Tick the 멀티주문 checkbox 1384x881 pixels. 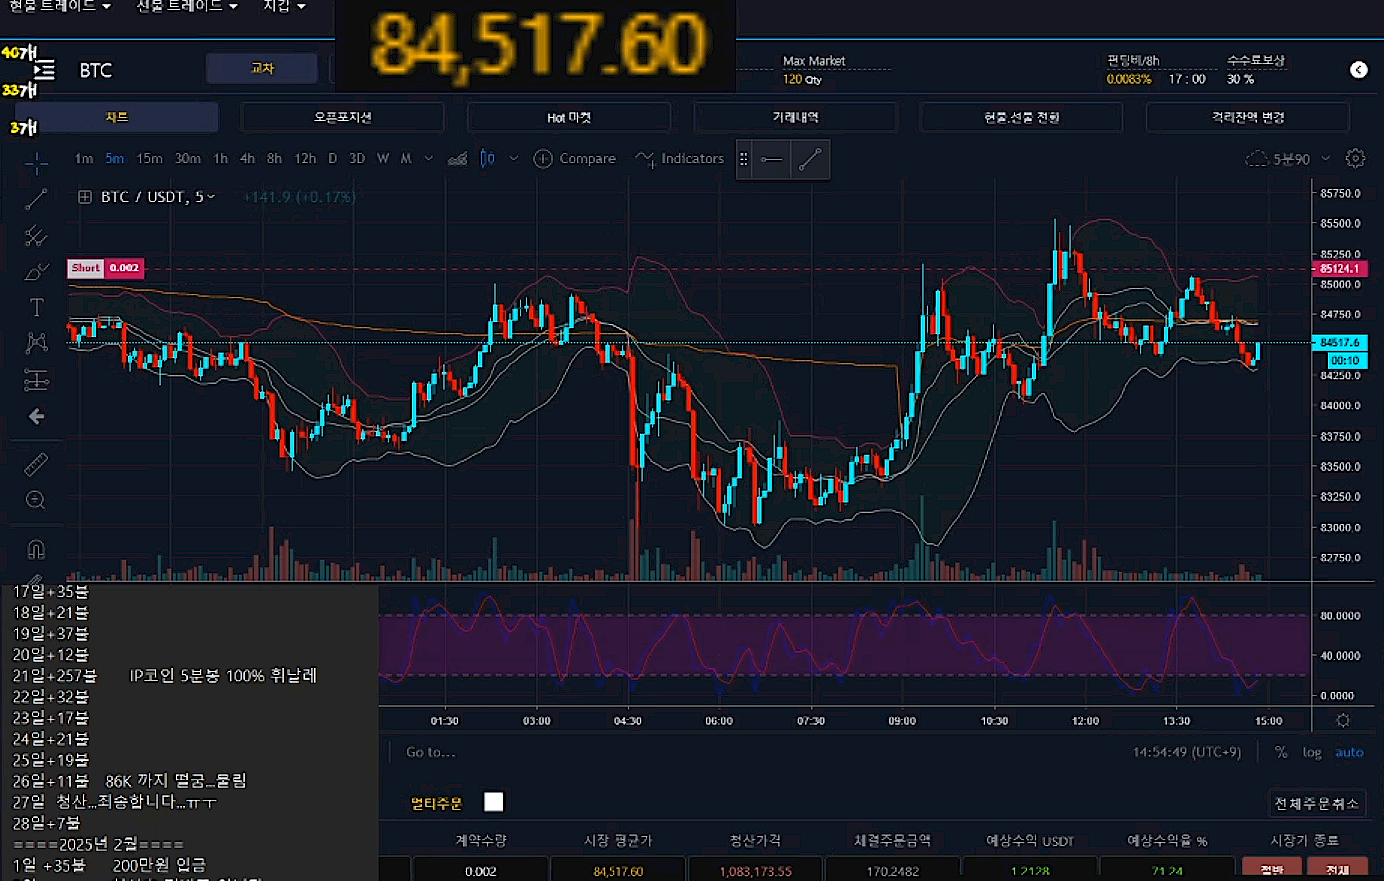[x=494, y=802]
